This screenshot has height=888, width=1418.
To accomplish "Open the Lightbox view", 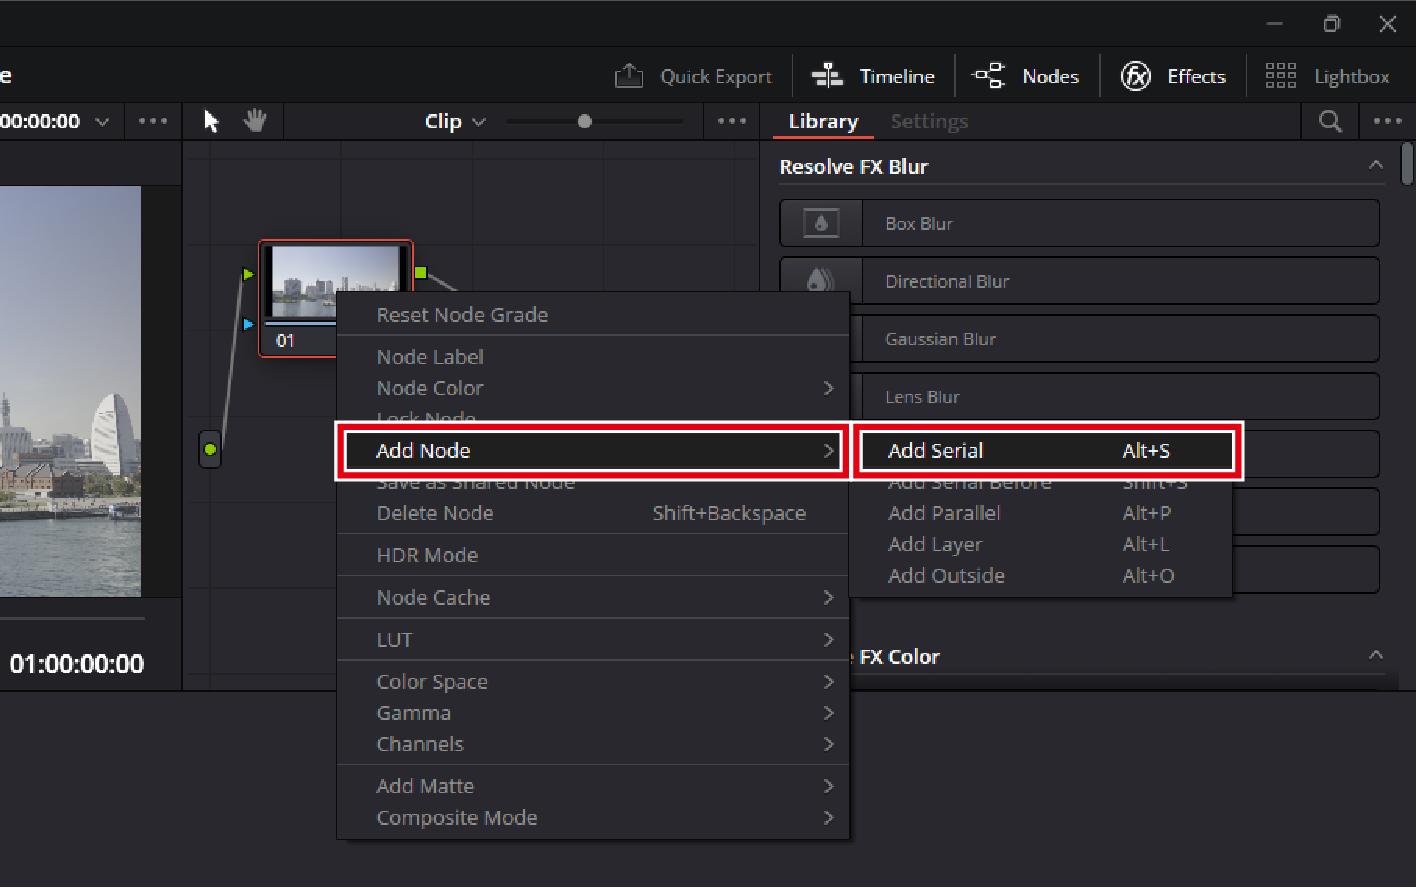I will tap(1327, 76).
